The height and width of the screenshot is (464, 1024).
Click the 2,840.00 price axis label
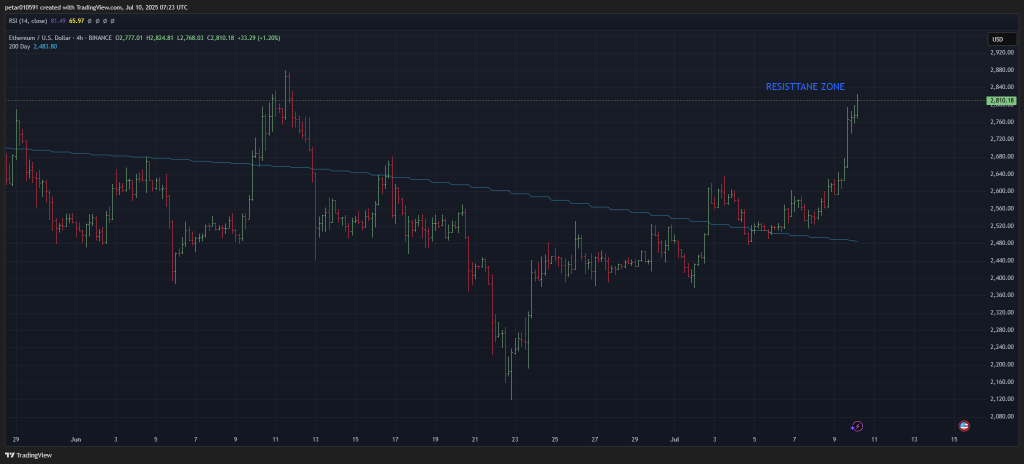click(x=1001, y=87)
